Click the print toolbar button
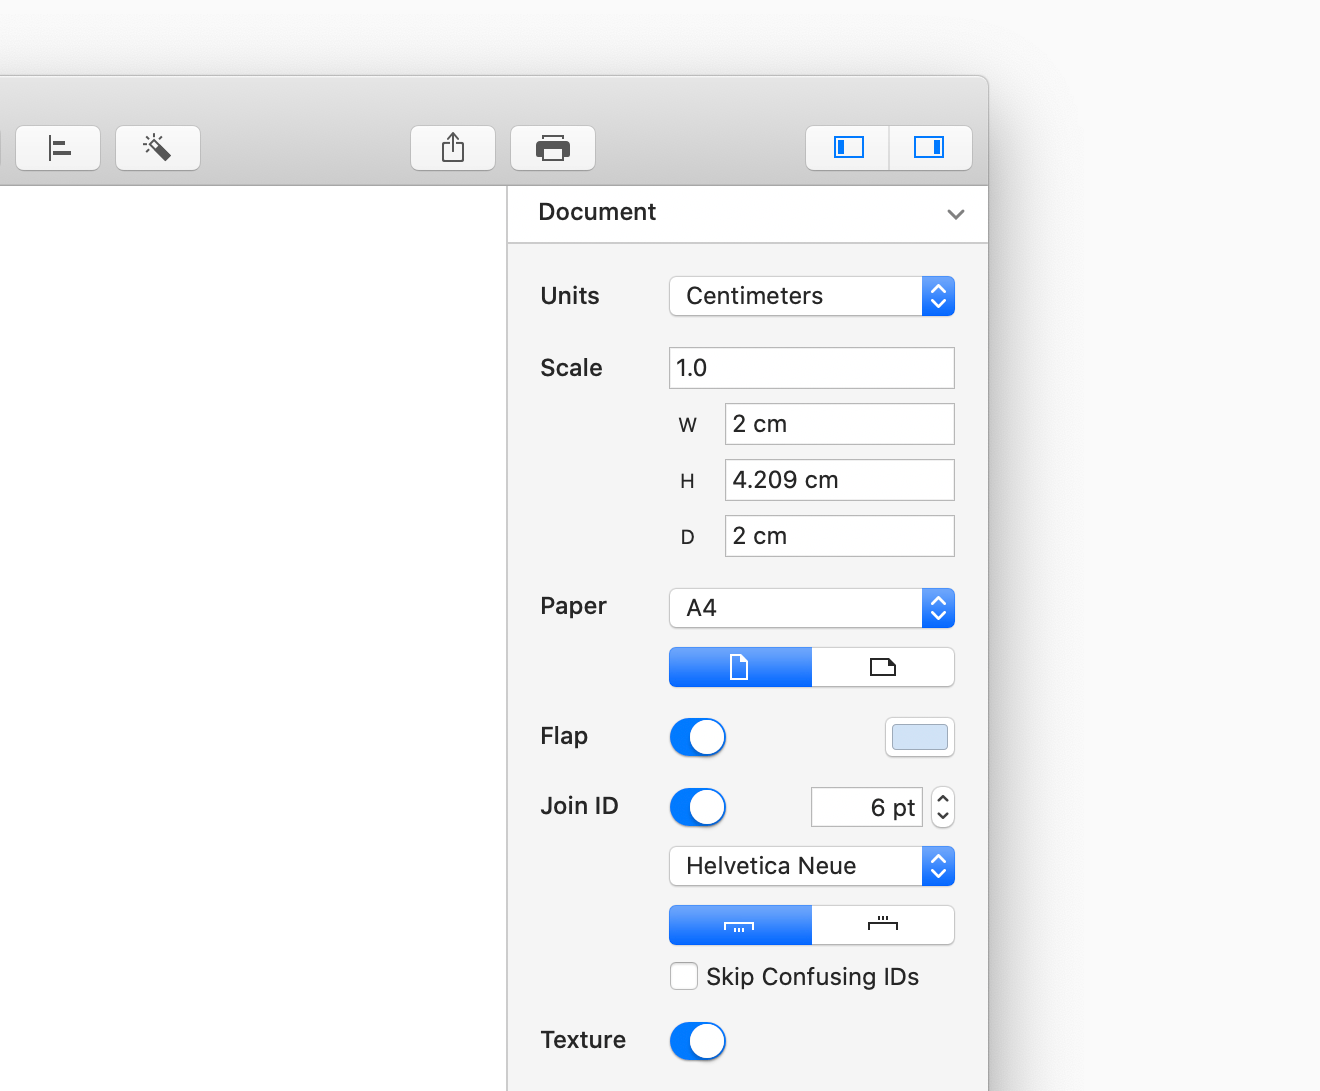The height and width of the screenshot is (1091, 1320). coord(553,148)
